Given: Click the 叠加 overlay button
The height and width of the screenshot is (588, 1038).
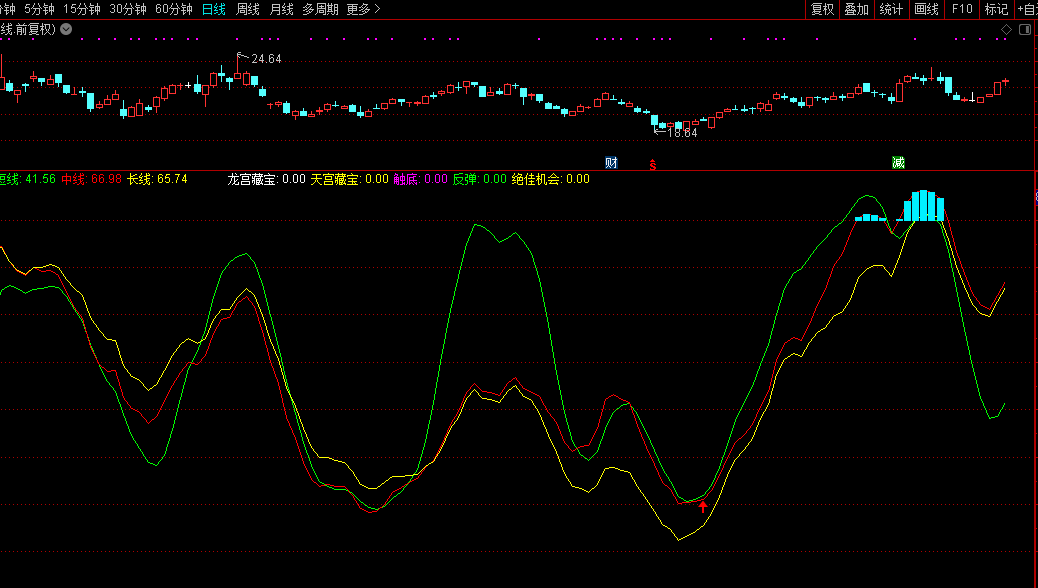Looking at the screenshot, I should (856, 9).
